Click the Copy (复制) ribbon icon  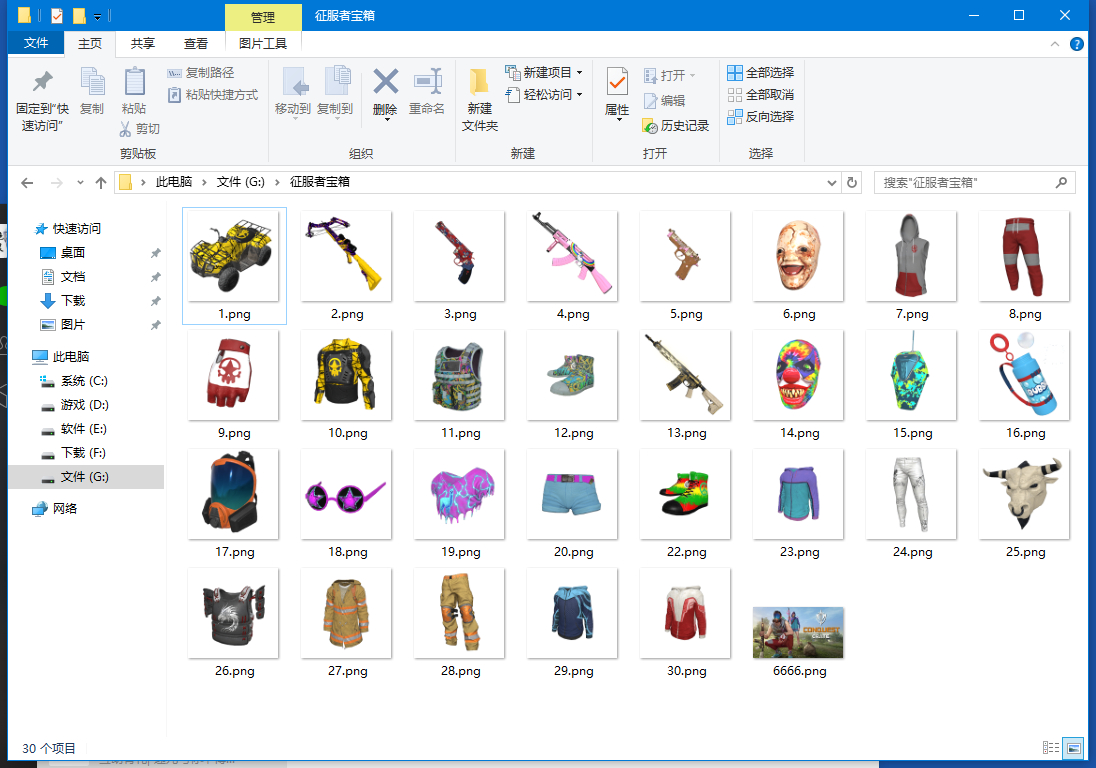(92, 82)
